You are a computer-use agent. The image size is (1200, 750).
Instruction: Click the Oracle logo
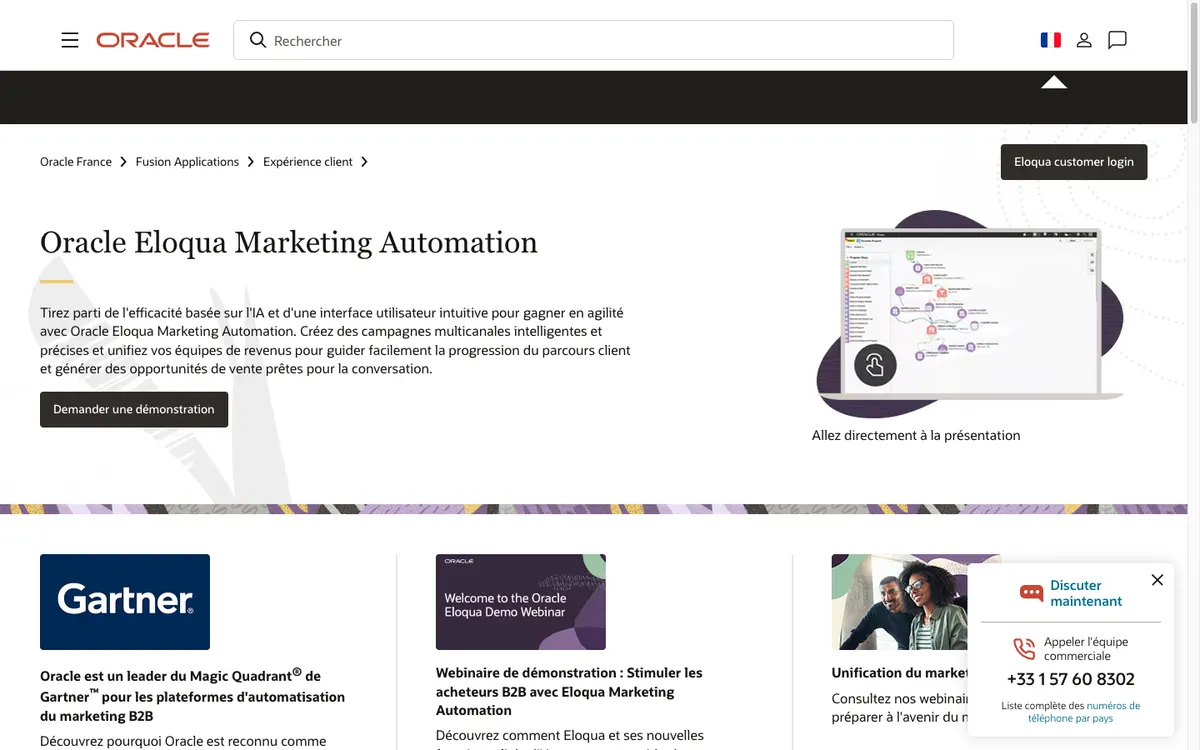pos(153,40)
